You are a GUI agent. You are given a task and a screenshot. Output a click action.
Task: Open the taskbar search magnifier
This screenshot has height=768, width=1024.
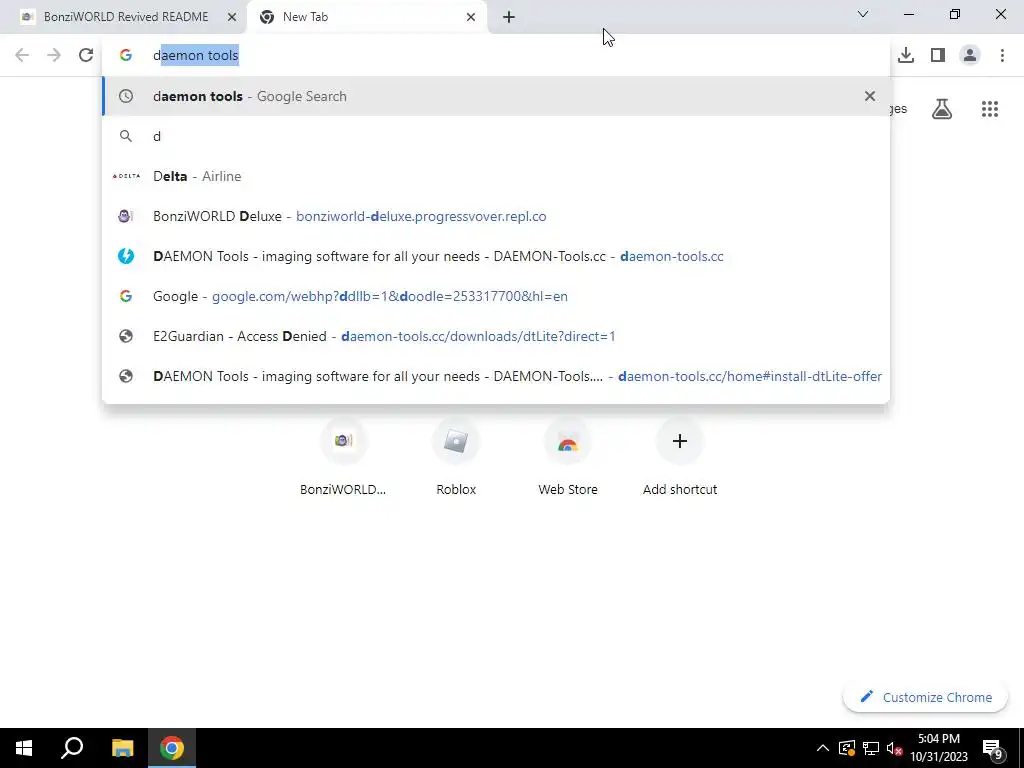(72, 748)
